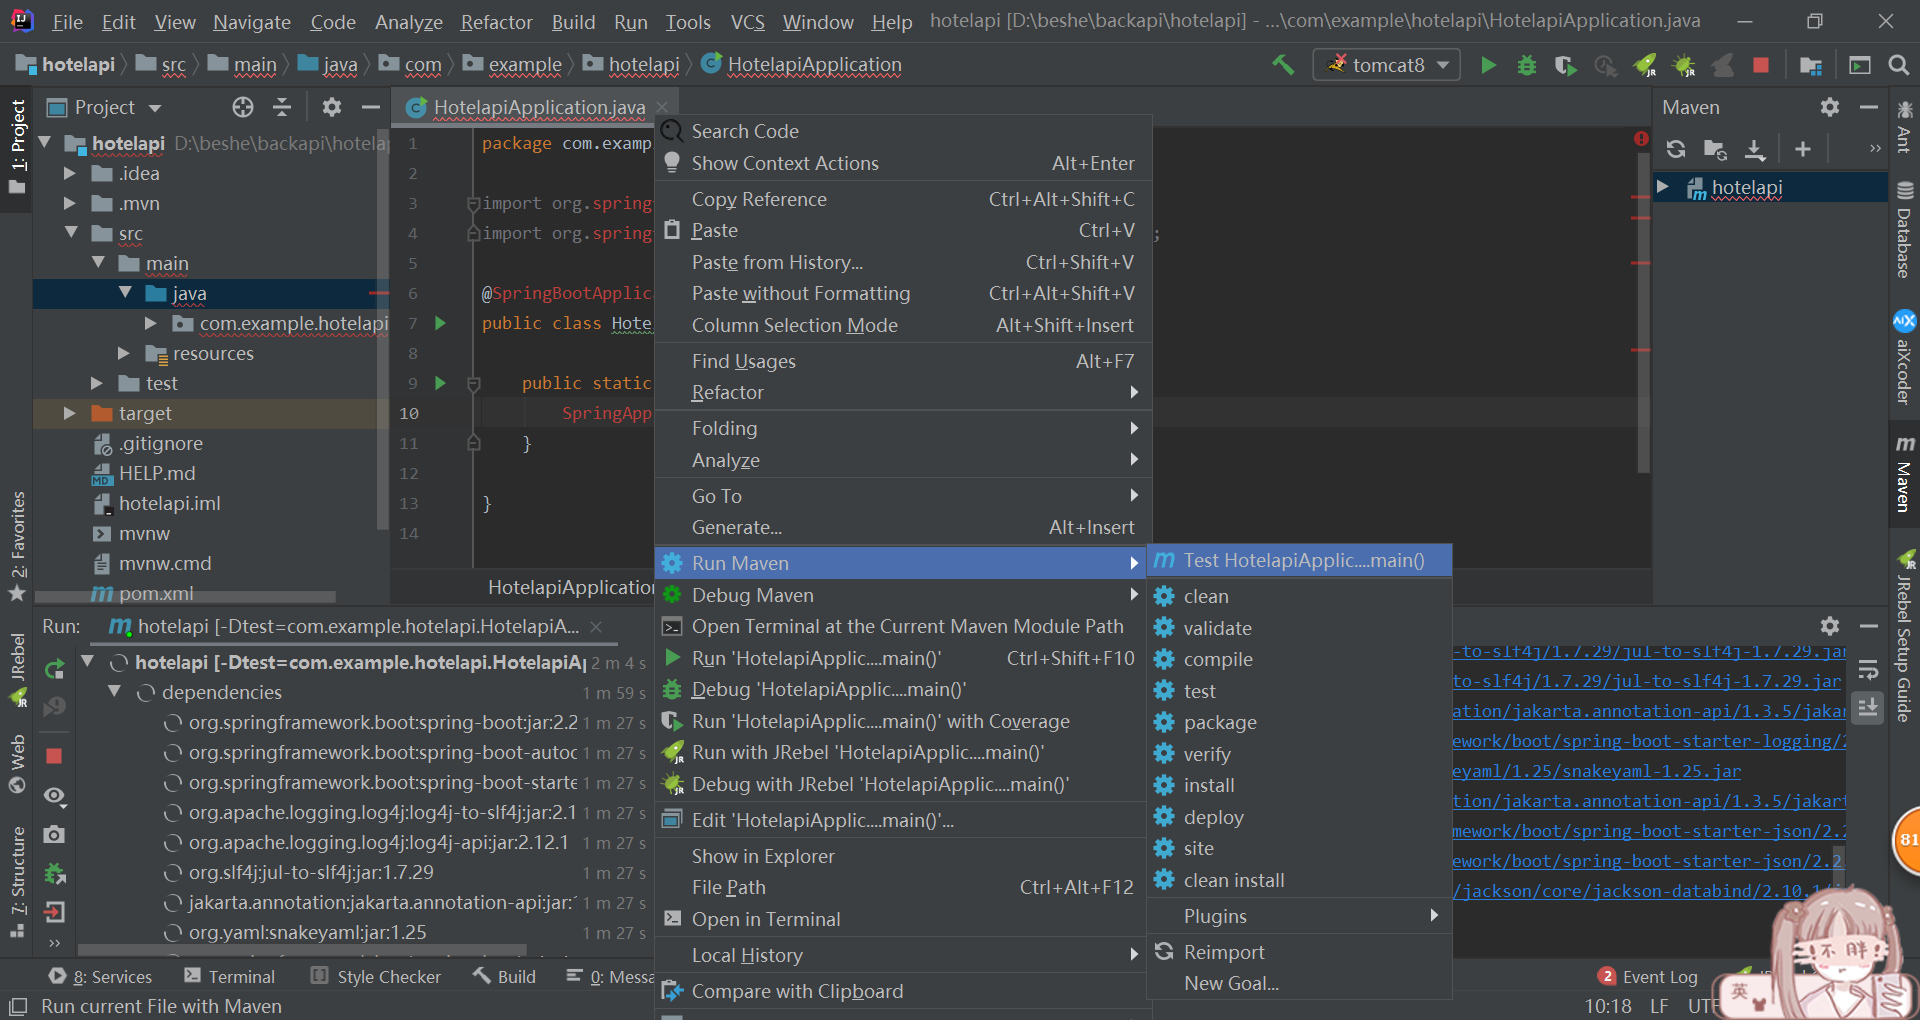Run tomcat8 with green play button
1920x1020 pixels.
[x=1488, y=65]
